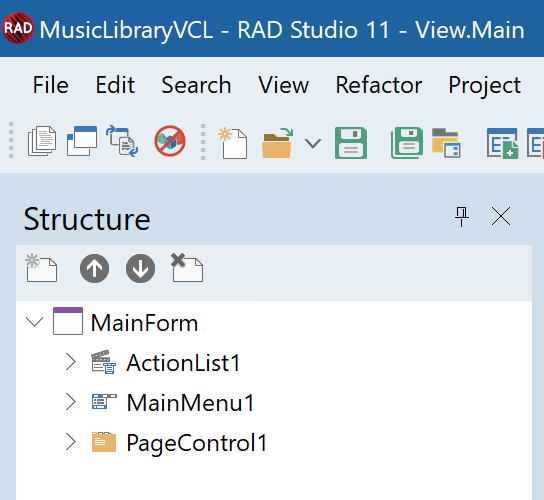Click the add form icon in the toolbar
Image resolution: width=544 pixels, height=500 pixels.
pyautogui.click(x=502, y=143)
